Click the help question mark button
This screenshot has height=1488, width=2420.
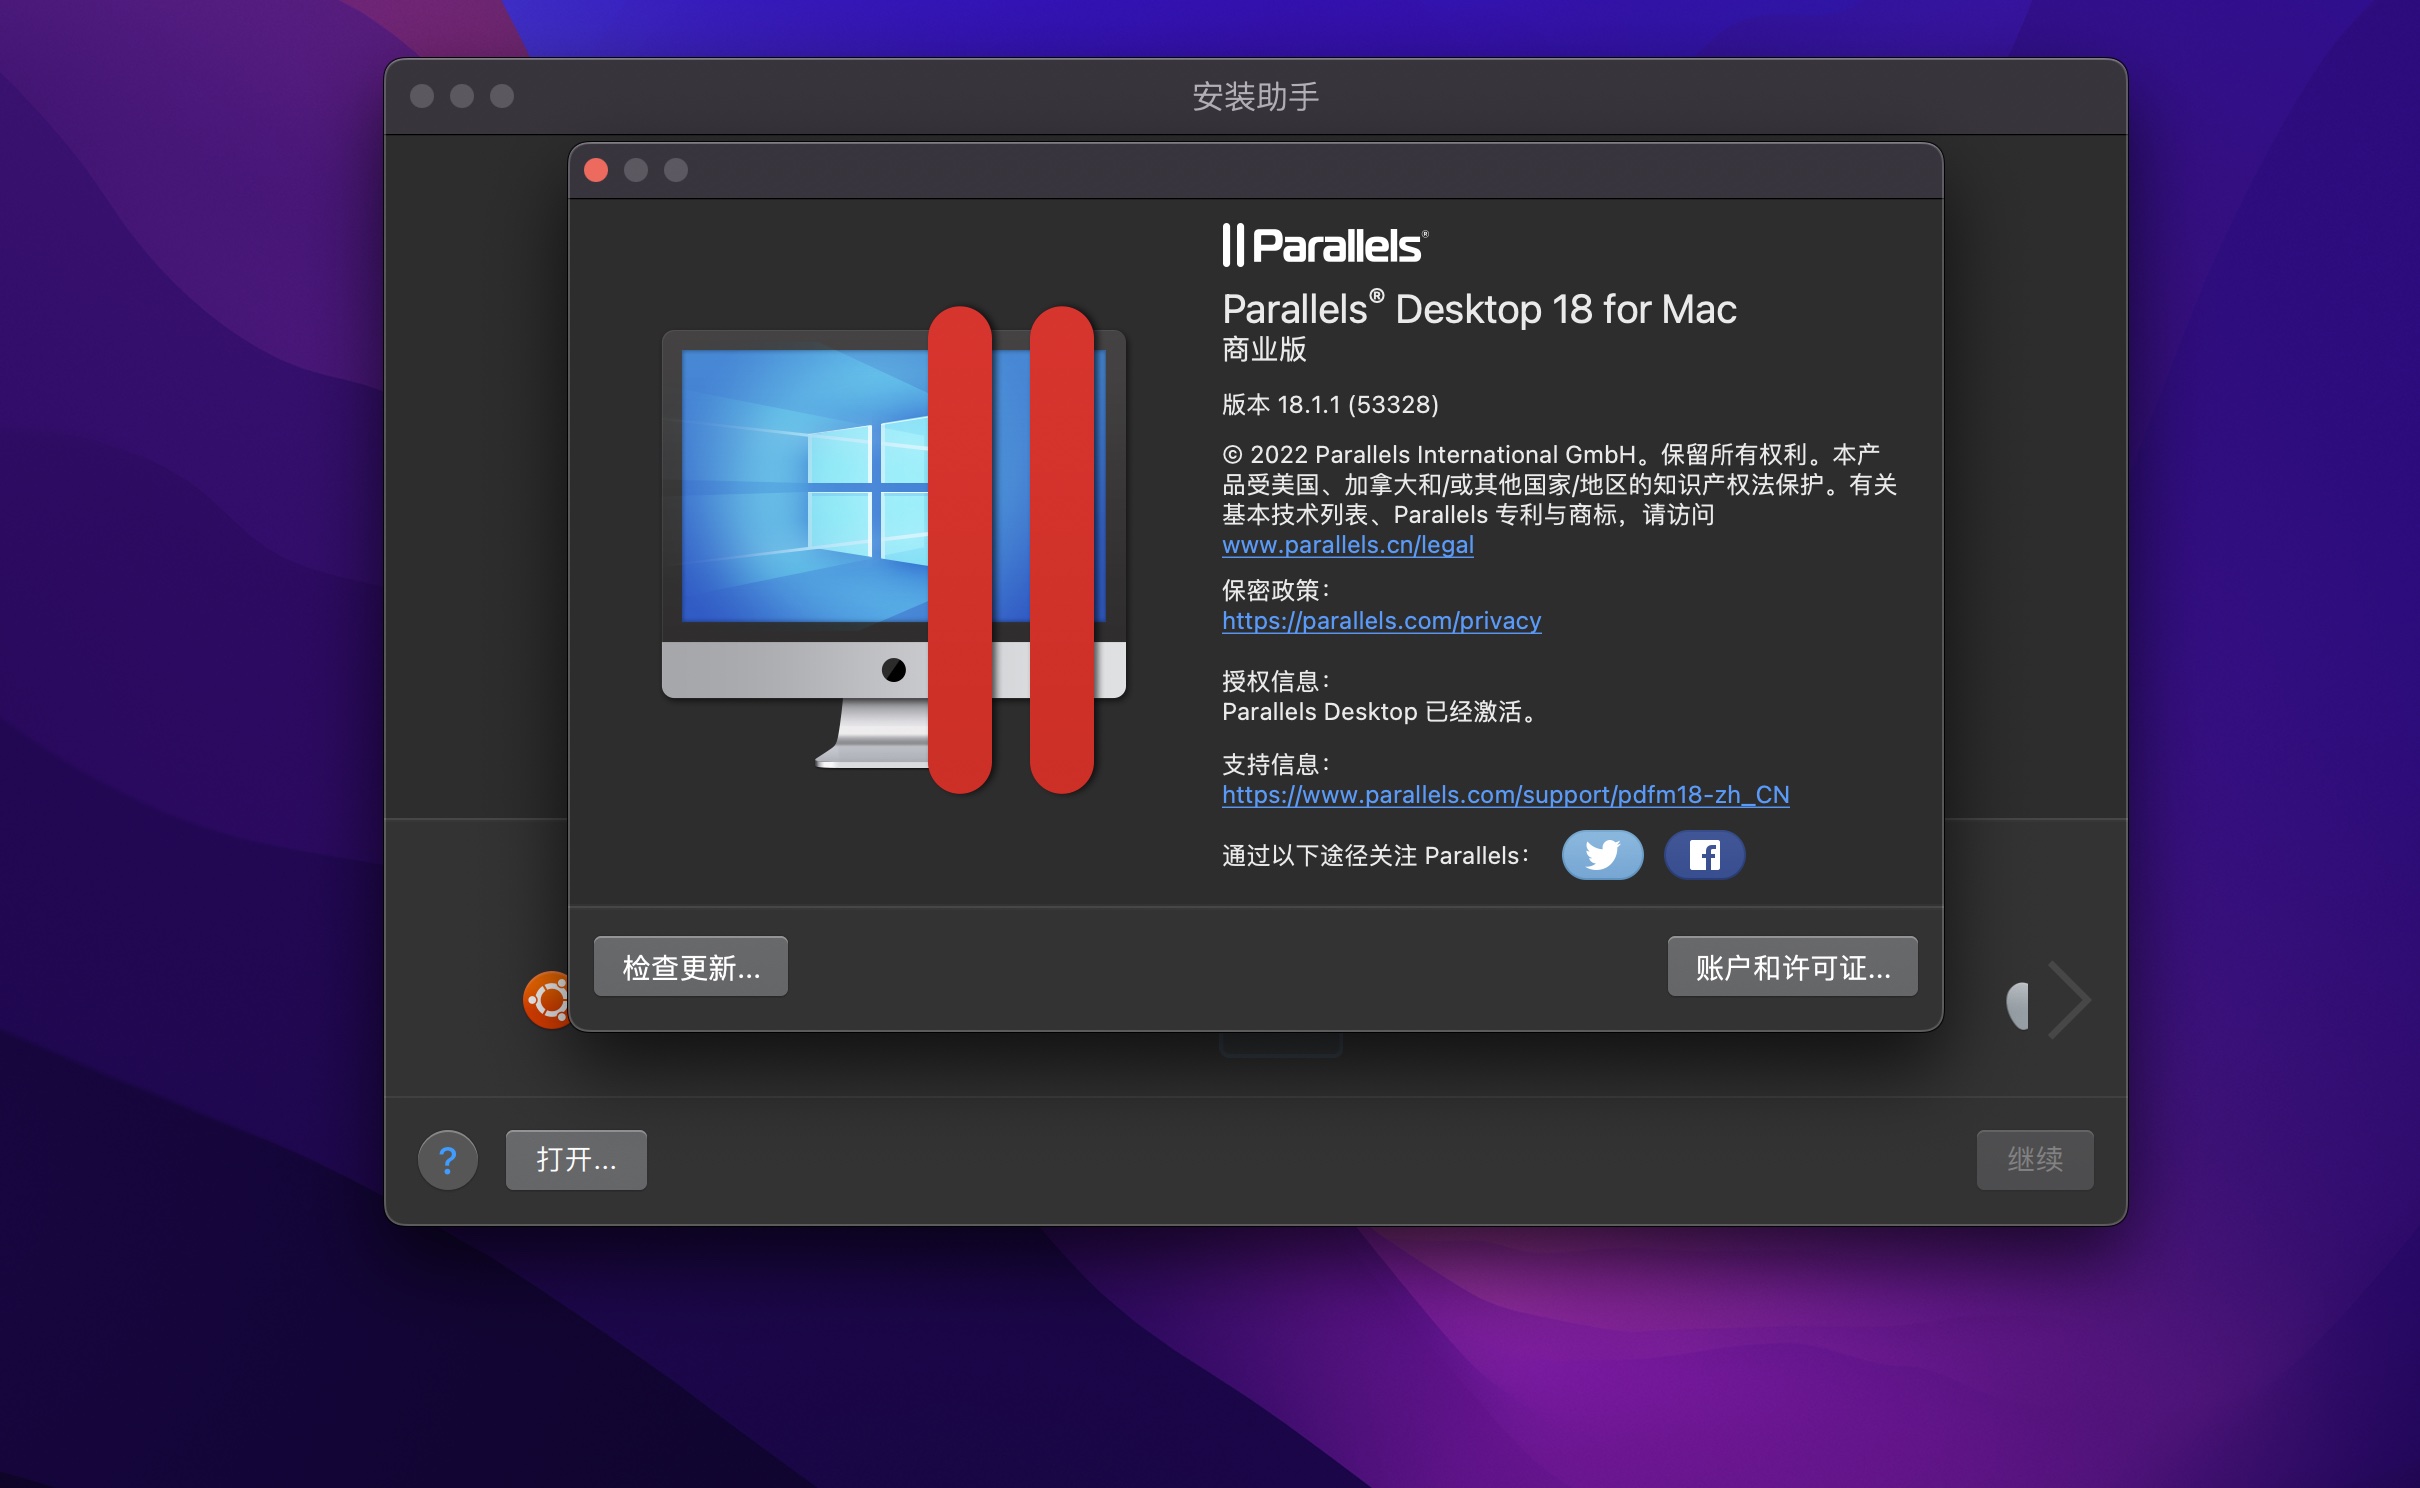[447, 1160]
